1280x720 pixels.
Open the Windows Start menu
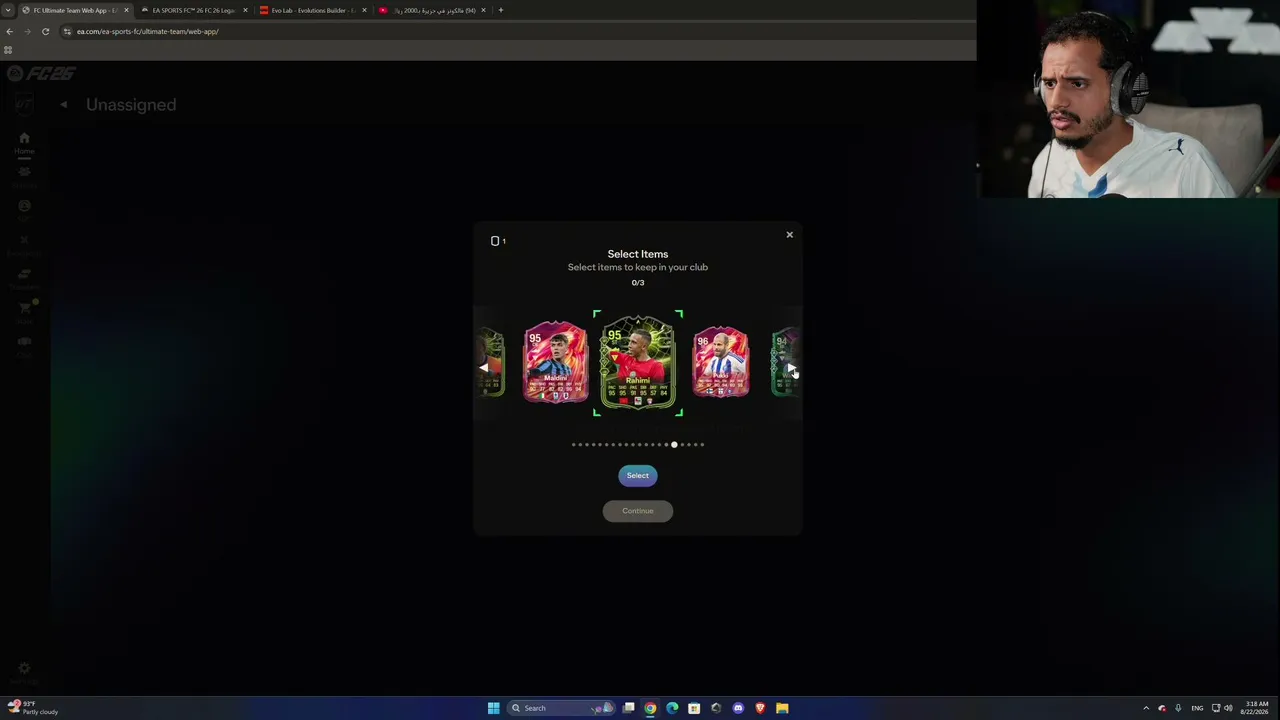[x=493, y=708]
